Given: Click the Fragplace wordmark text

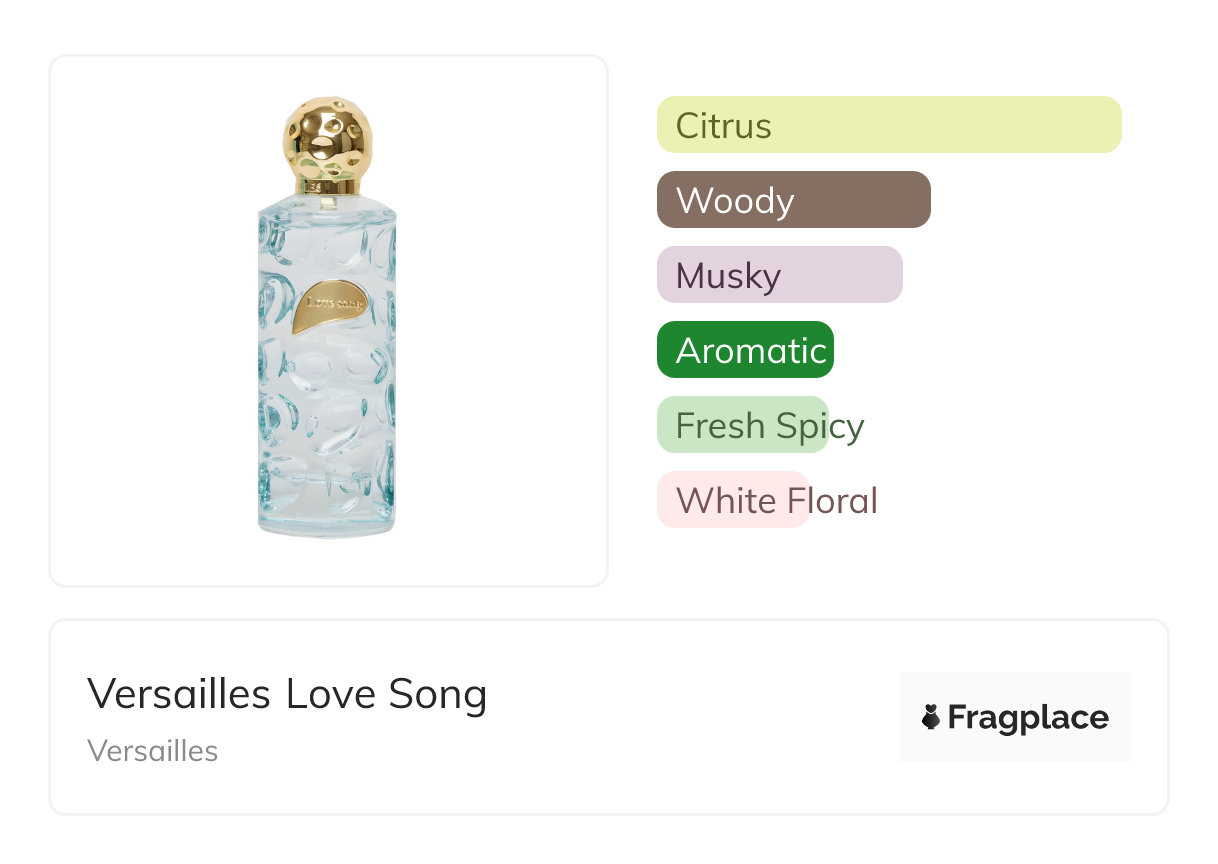Looking at the screenshot, I should point(1027,718).
